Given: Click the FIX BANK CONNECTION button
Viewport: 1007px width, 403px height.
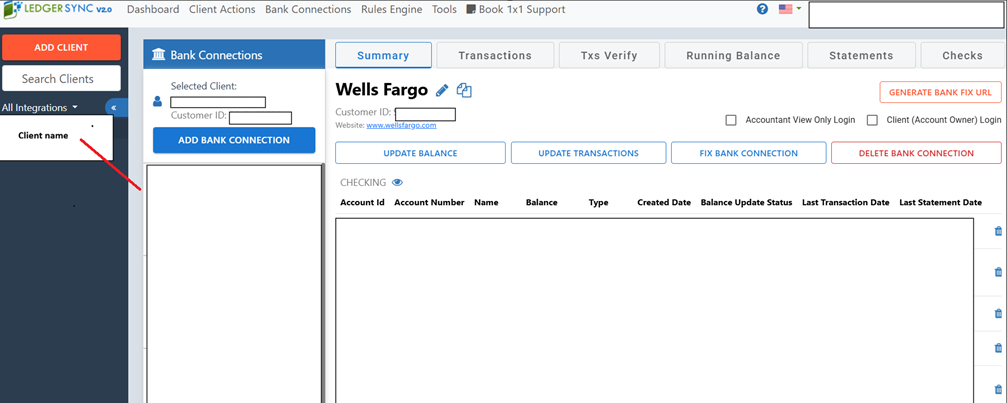Looking at the screenshot, I should [x=749, y=153].
